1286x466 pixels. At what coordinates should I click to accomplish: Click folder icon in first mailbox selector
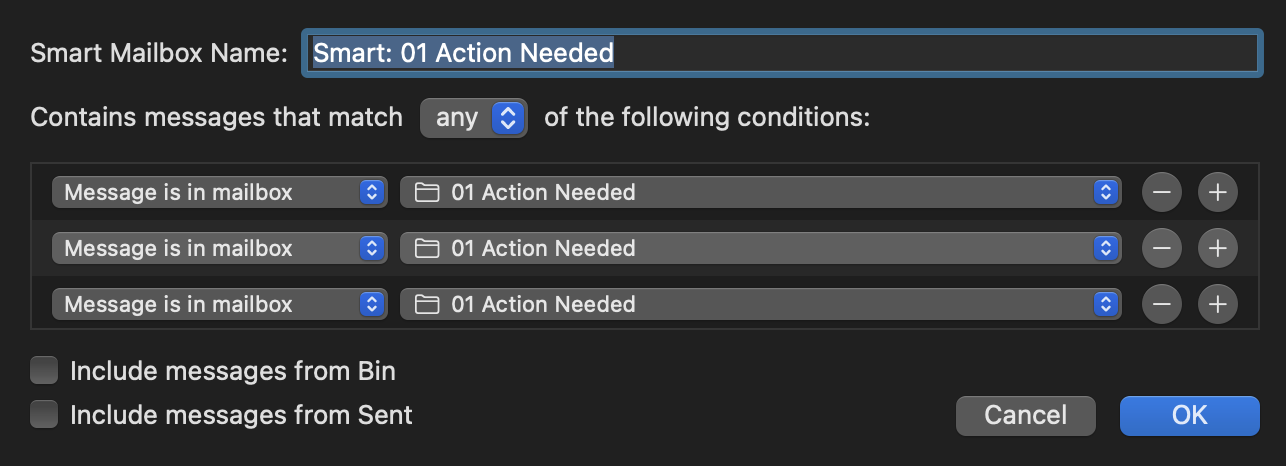pos(427,192)
